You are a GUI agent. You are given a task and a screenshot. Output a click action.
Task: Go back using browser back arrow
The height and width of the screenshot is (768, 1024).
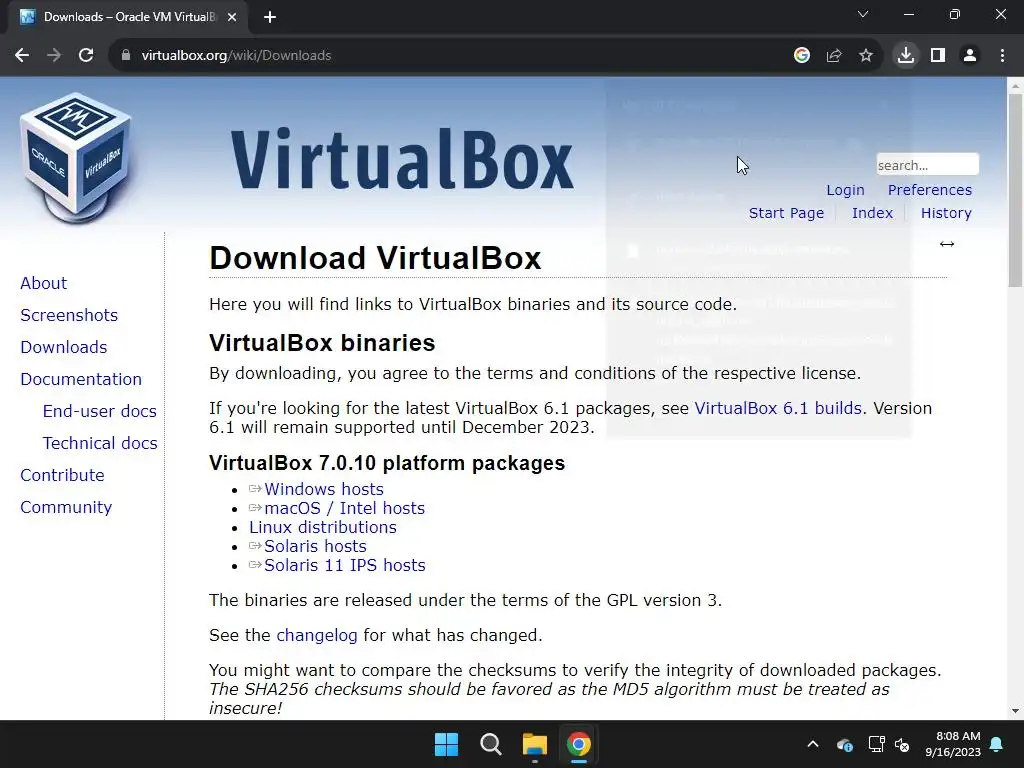coord(22,56)
